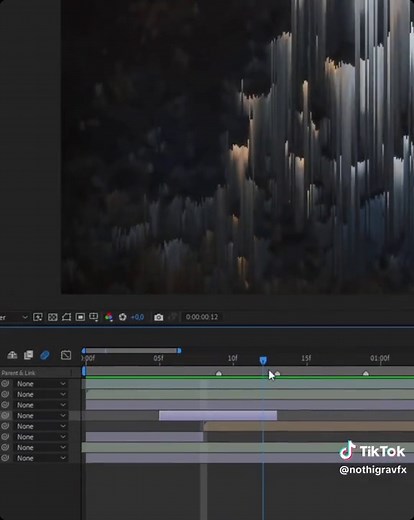Image resolution: width=414 pixels, height=520 pixels.
Task: Disable the blue Motion Blur switch
Action: point(45,355)
